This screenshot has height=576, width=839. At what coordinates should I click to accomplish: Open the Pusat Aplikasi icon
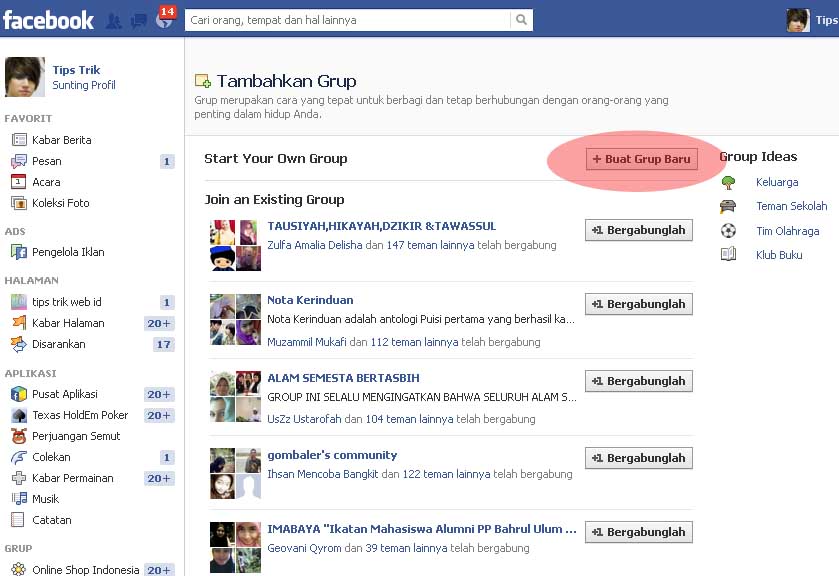pyautogui.click(x=19, y=394)
